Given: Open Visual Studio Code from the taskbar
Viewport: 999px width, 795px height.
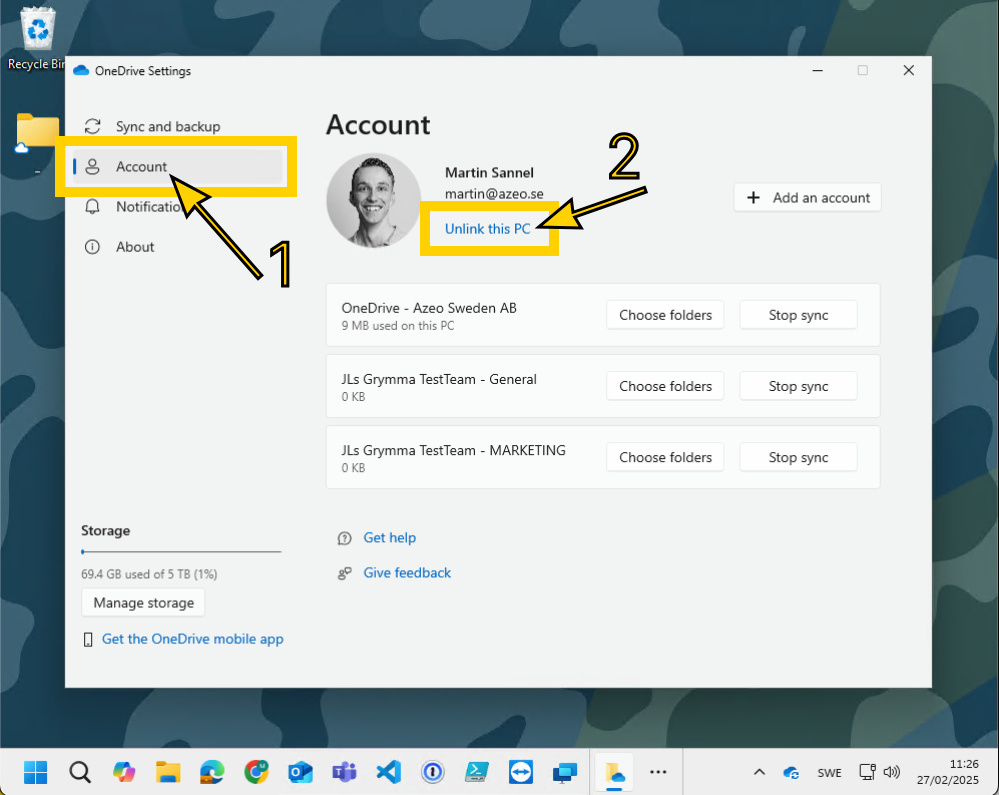Looking at the screenshot, I should pyautogui.click(x=388, y=772).
